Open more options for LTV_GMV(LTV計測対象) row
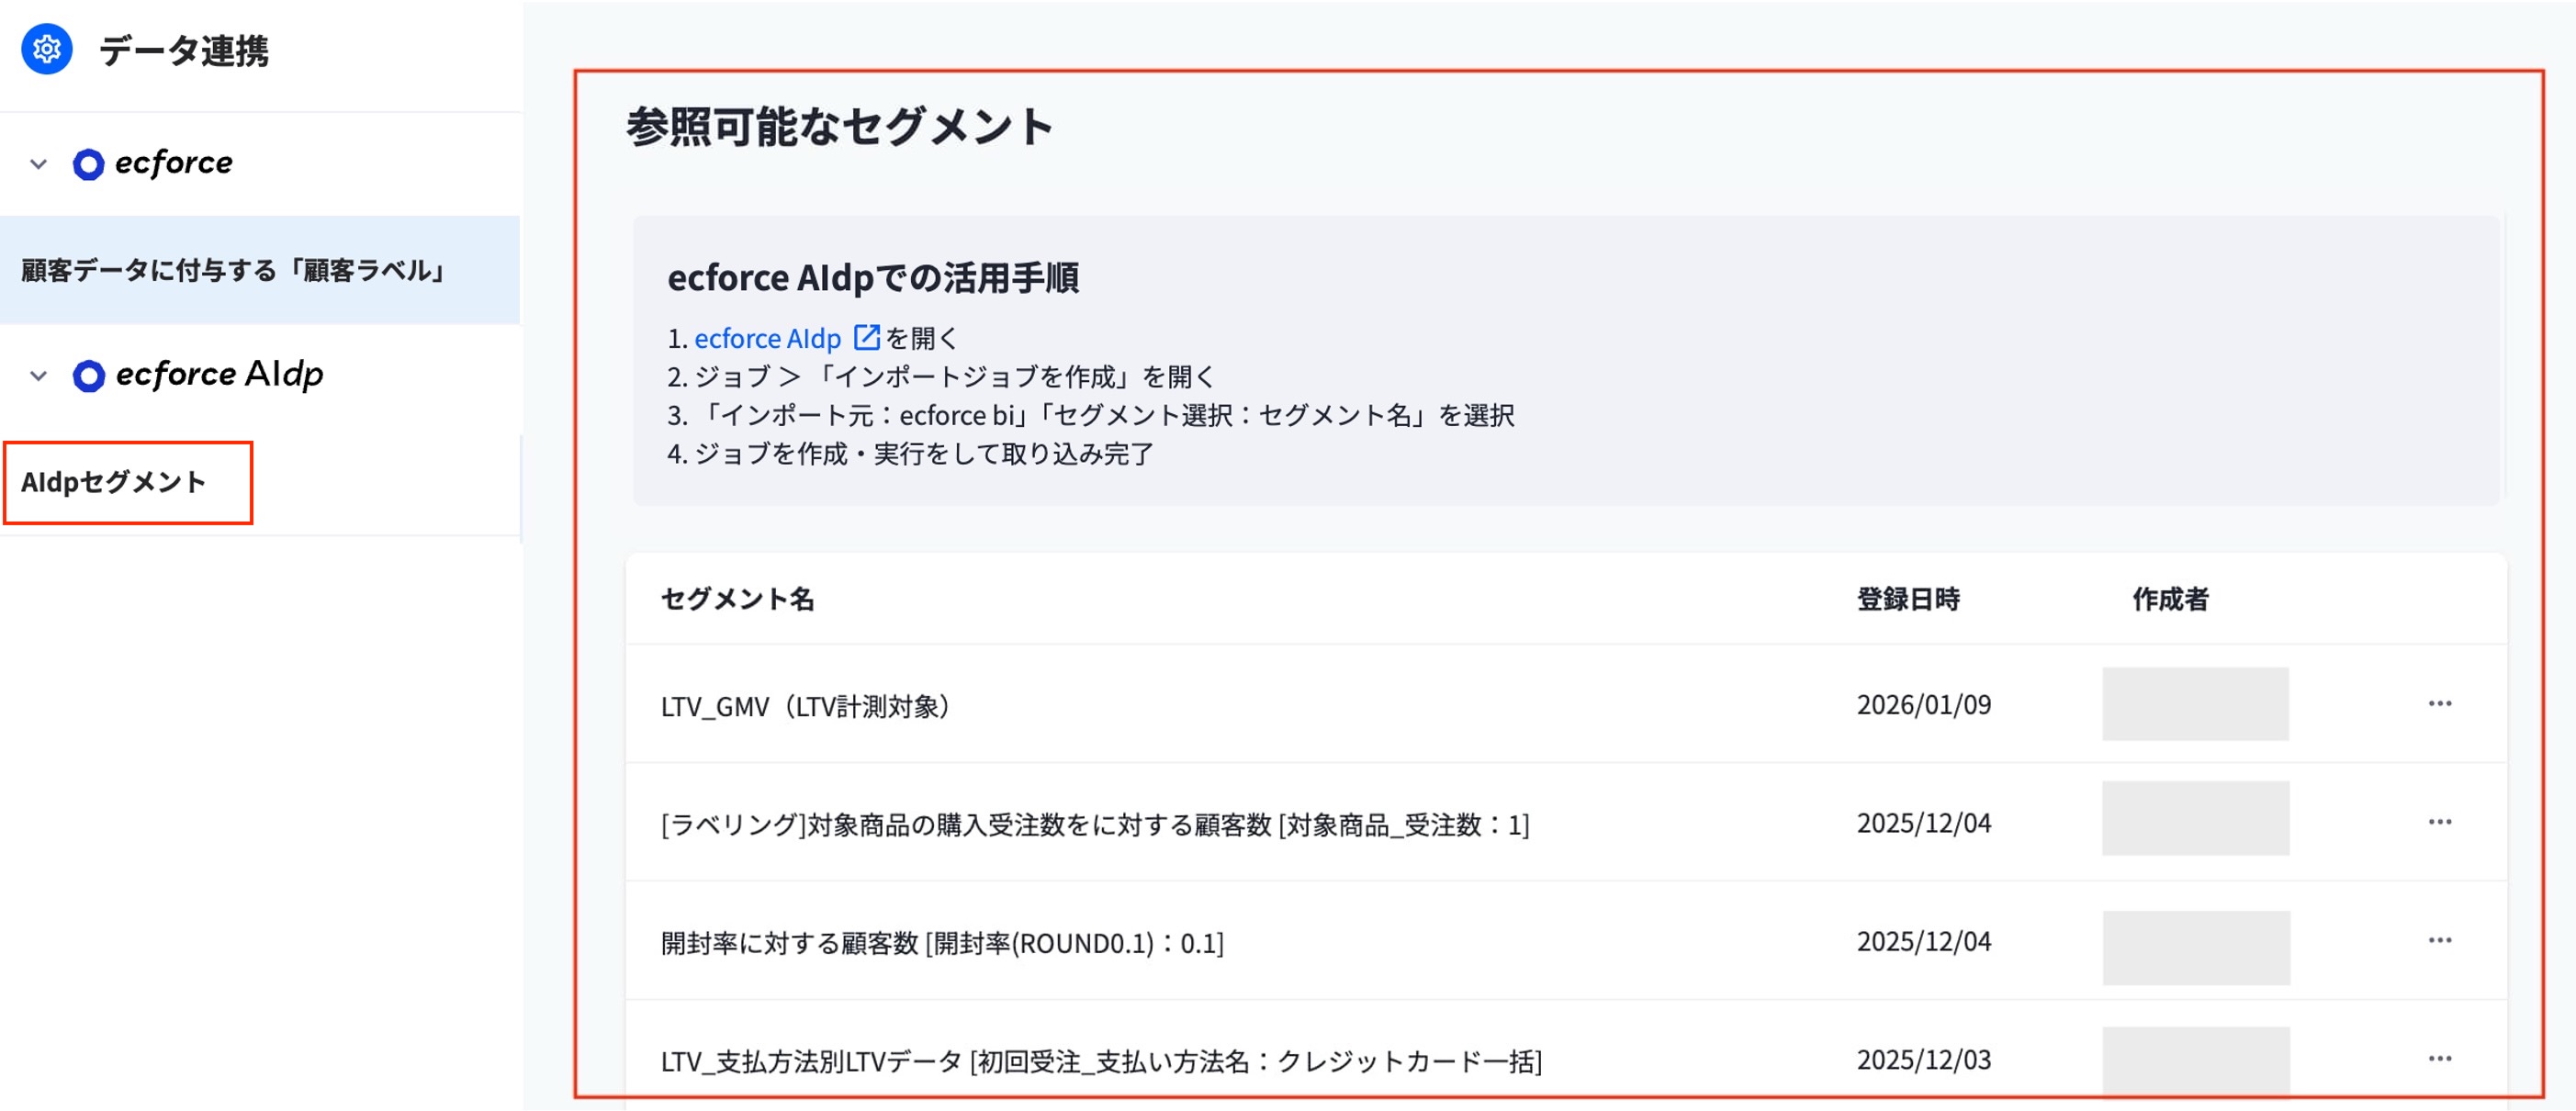The height and width of the screenshot is (1111, 2576). pos(2440,704)
